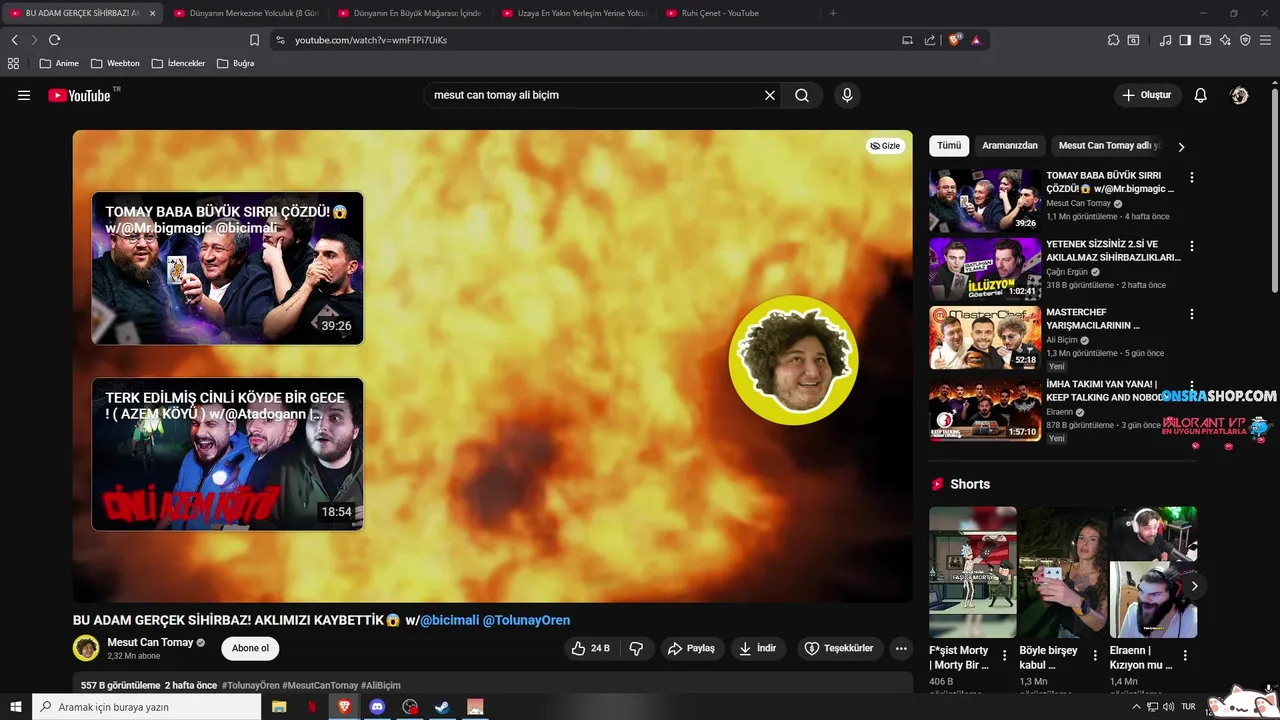
Task: Open a new browser tab
Action: click(833, 13)
